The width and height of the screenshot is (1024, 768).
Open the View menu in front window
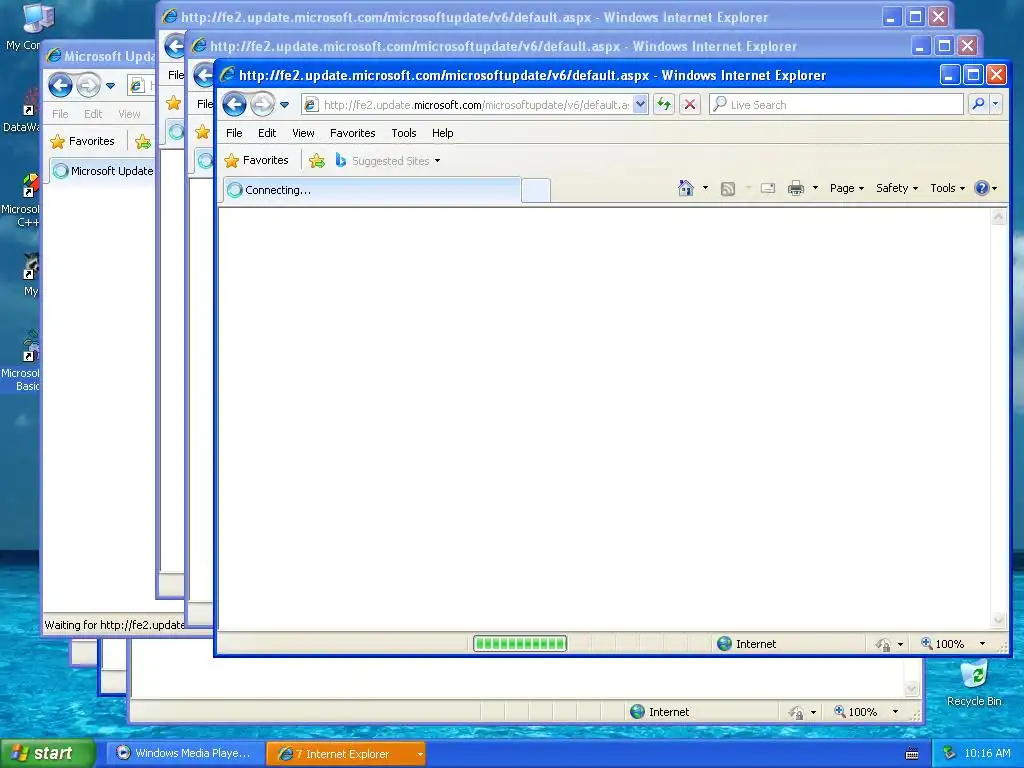click(303, 133)
